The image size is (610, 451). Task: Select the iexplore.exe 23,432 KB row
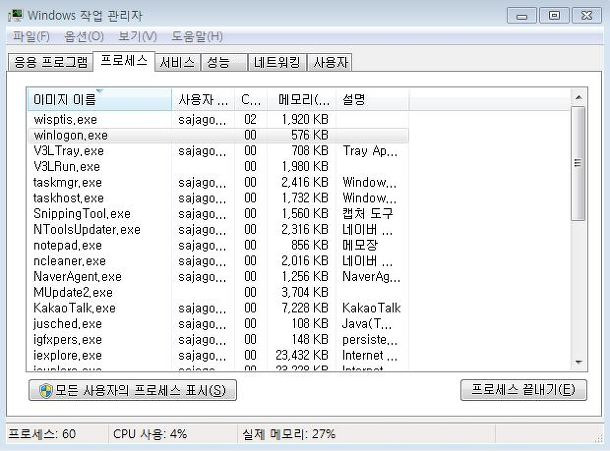click(218, 355)
